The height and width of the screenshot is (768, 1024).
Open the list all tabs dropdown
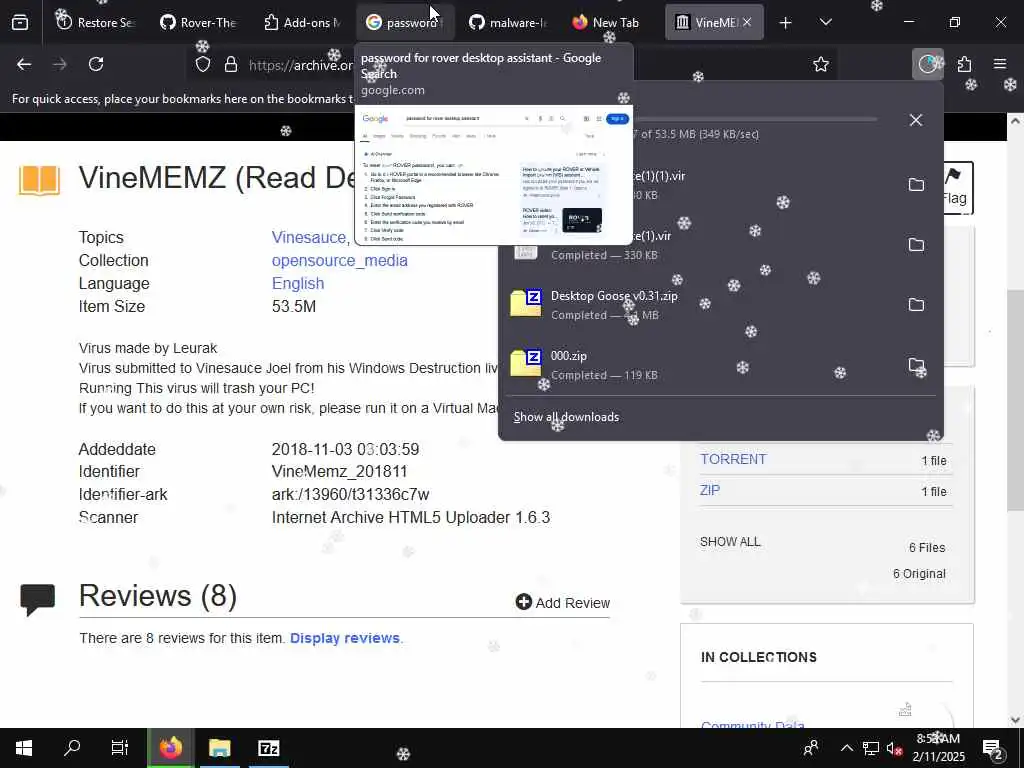tap(825, 22)
